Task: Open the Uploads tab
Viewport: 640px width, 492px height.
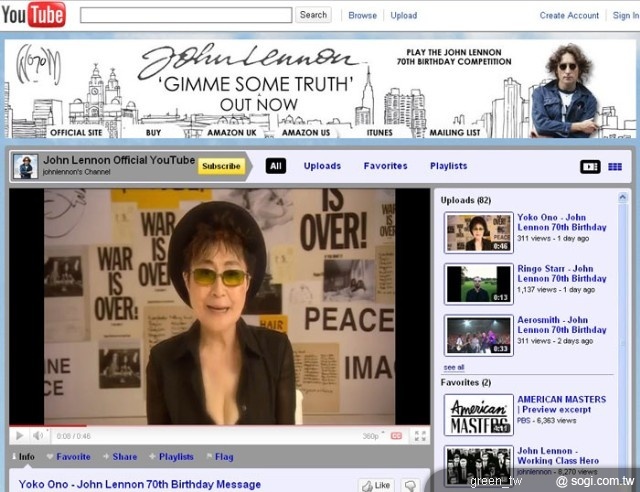Action: tap(322, 166)
